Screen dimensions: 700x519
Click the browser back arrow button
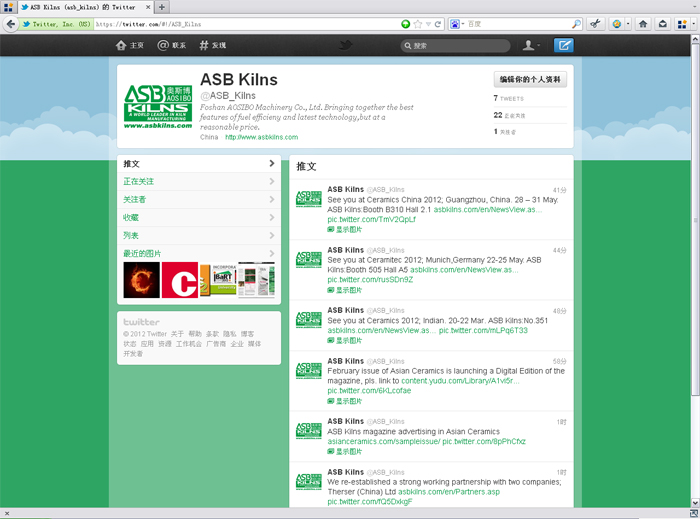tap(10, 24)
